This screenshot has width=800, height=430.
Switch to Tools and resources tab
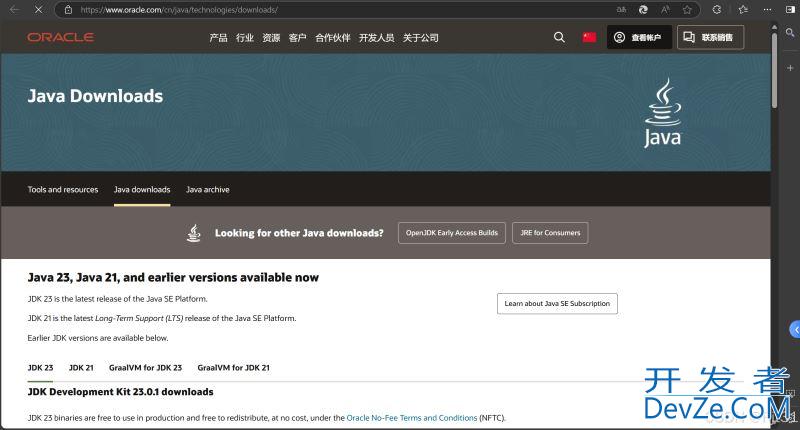(63, 190)
